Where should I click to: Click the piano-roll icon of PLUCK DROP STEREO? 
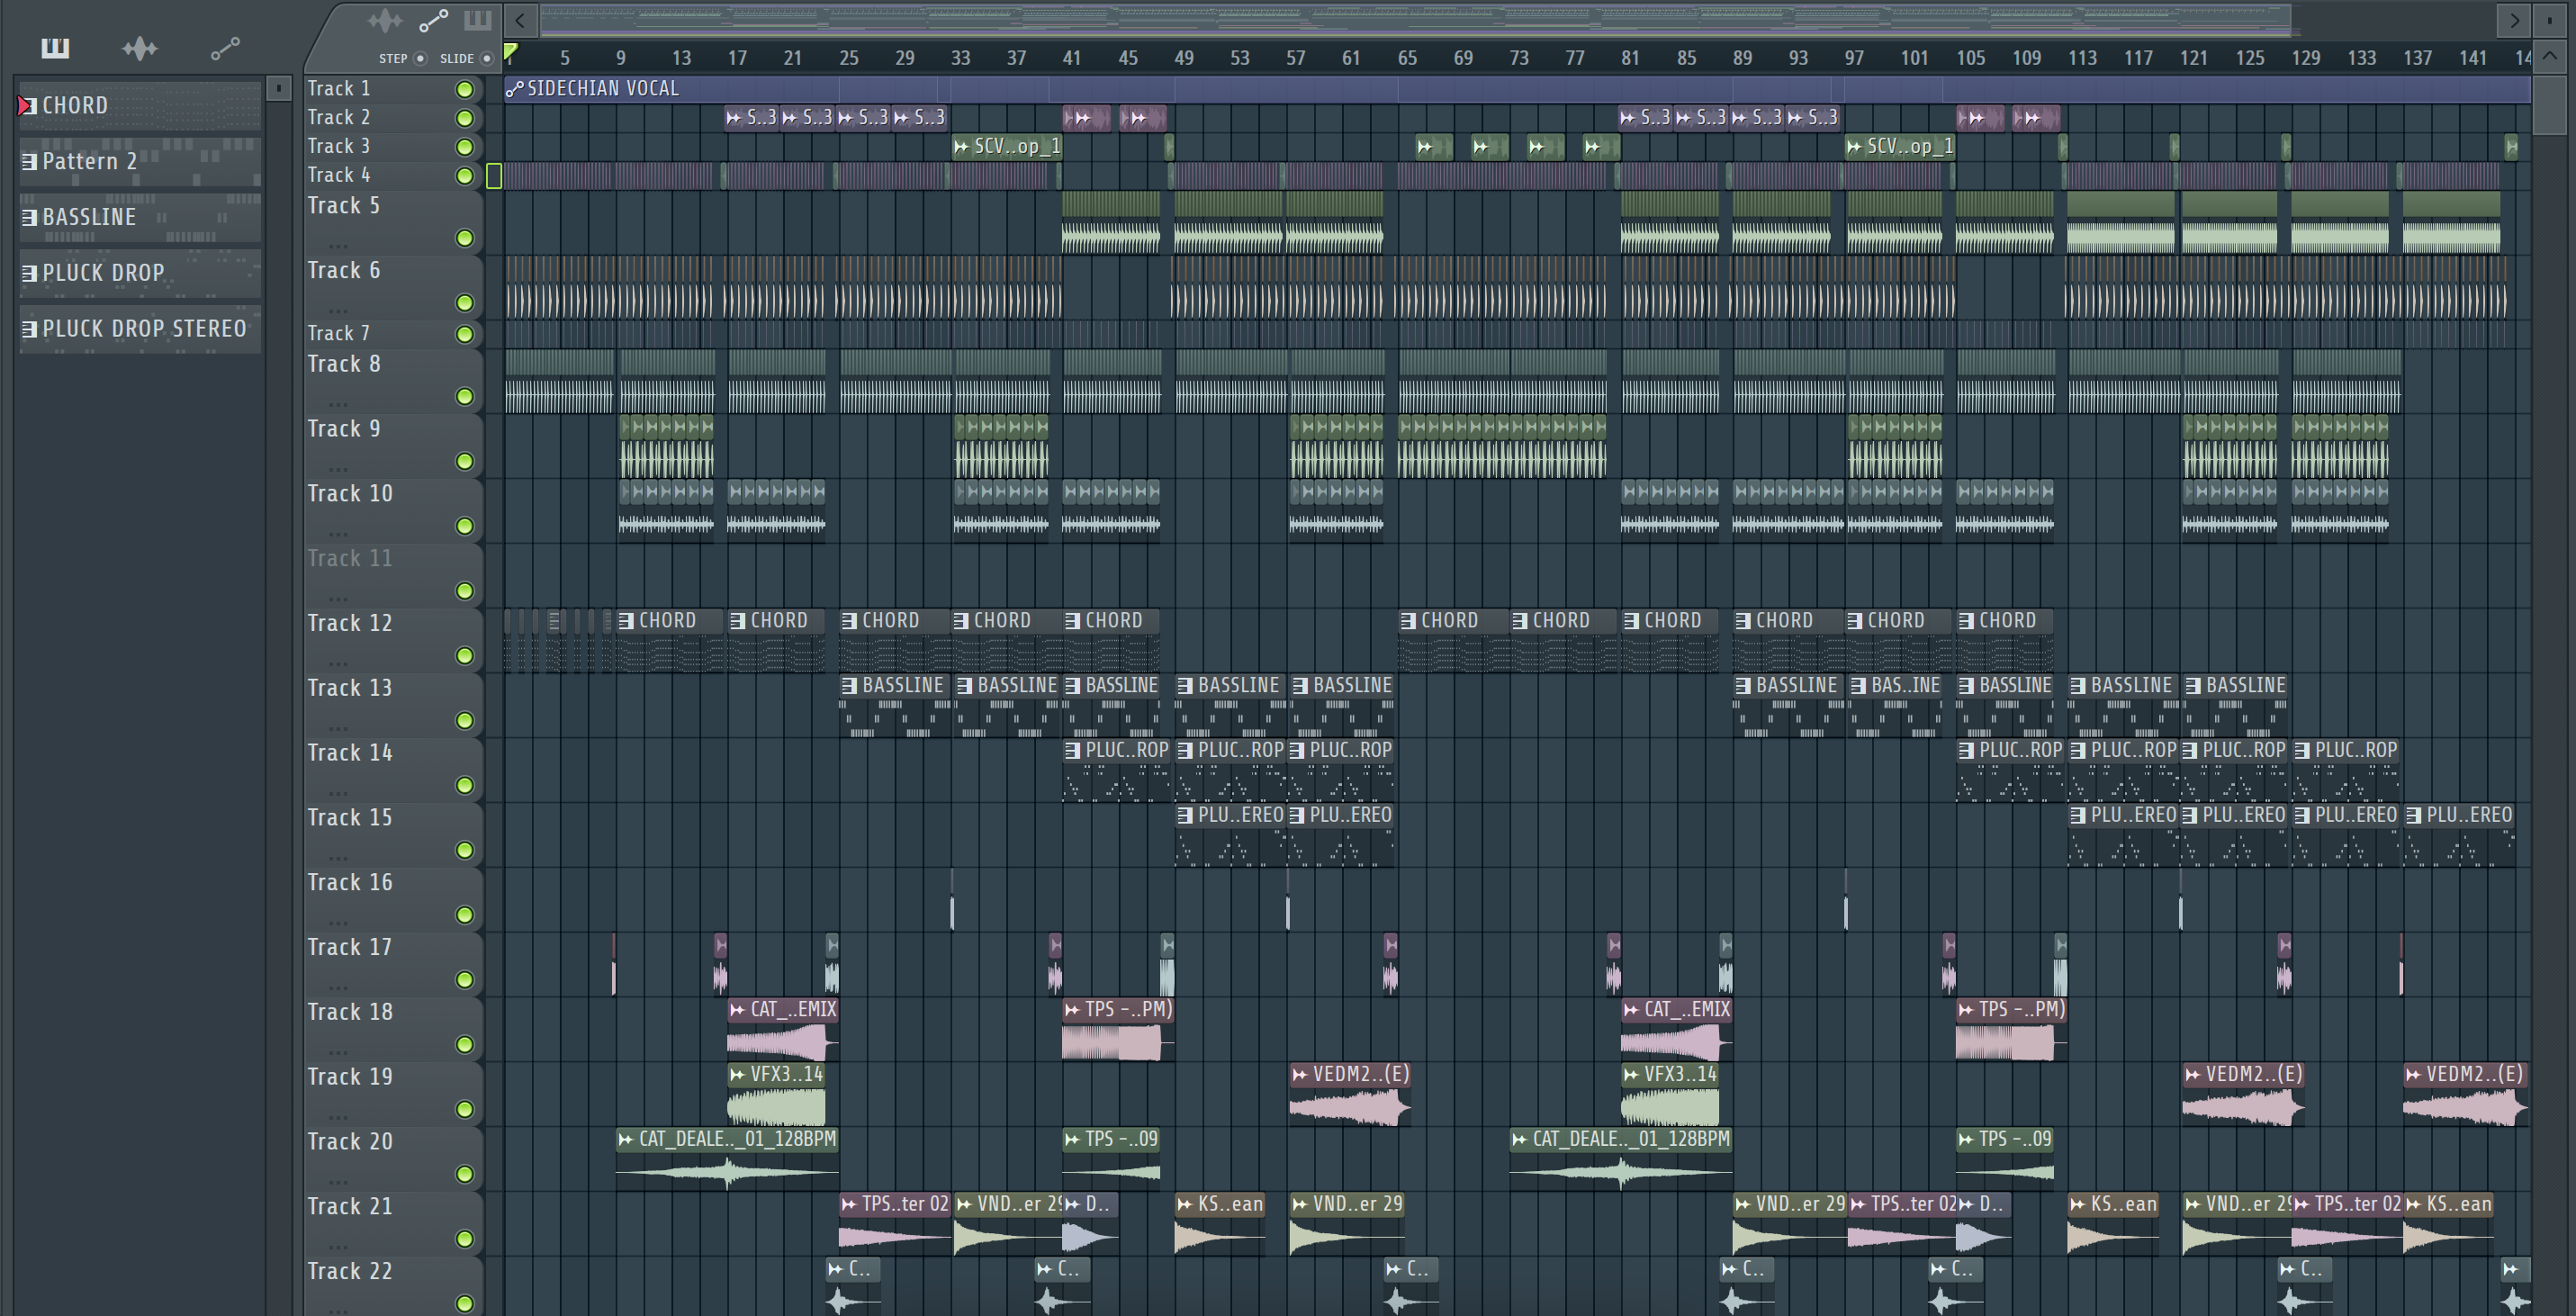[x=30, y=329]
